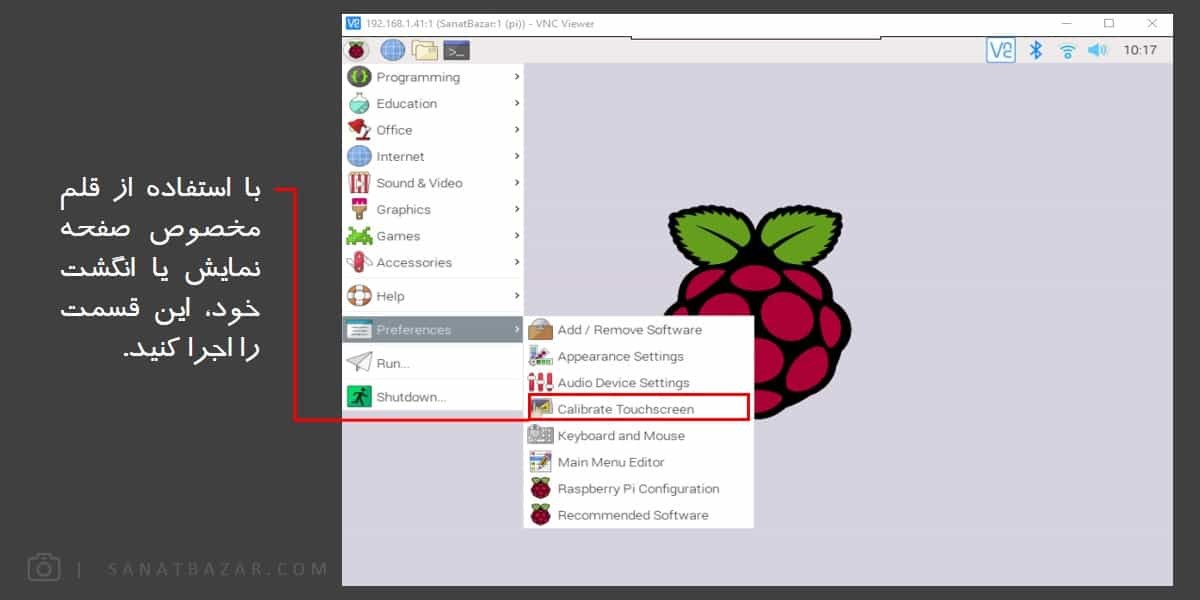The height and width of the screenshot is (600, 1200).
Task: Expand the Office submenu arrow
Action: (517, 130)
